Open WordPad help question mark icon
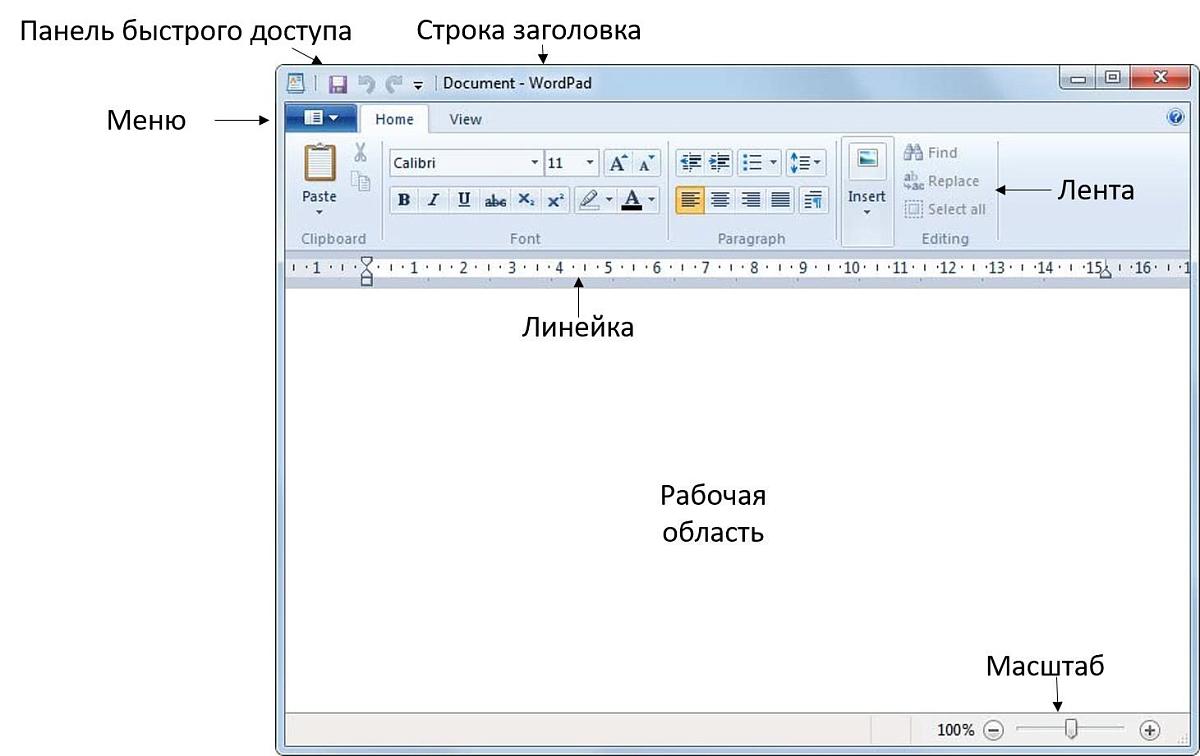Screen dimensions: 1200x756 click(x=1175, y=117)
